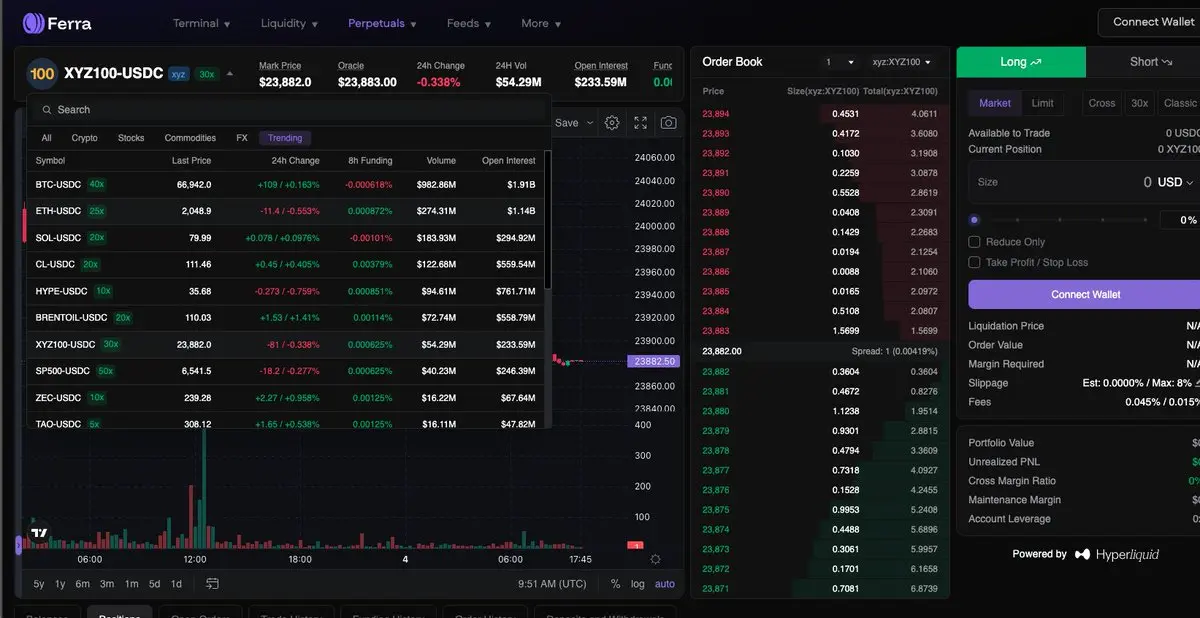
Task: Select the Trending market filter tab
Action: coord(285,138)
